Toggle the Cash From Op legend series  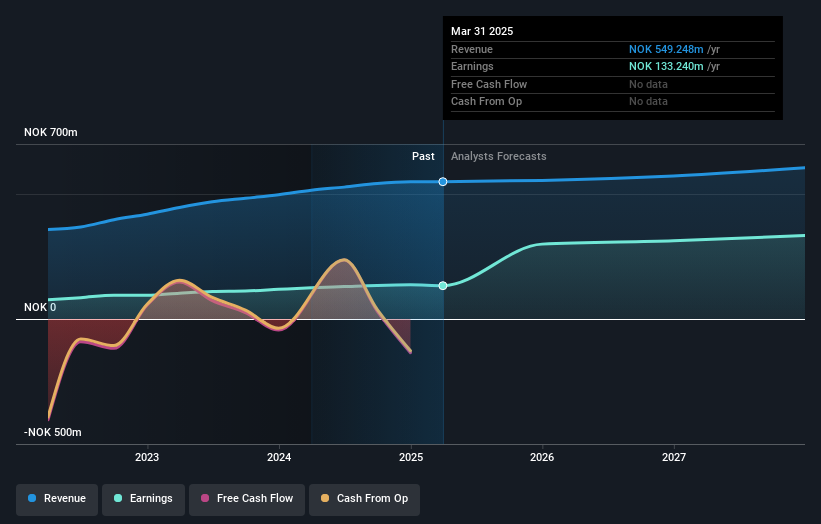364,499
